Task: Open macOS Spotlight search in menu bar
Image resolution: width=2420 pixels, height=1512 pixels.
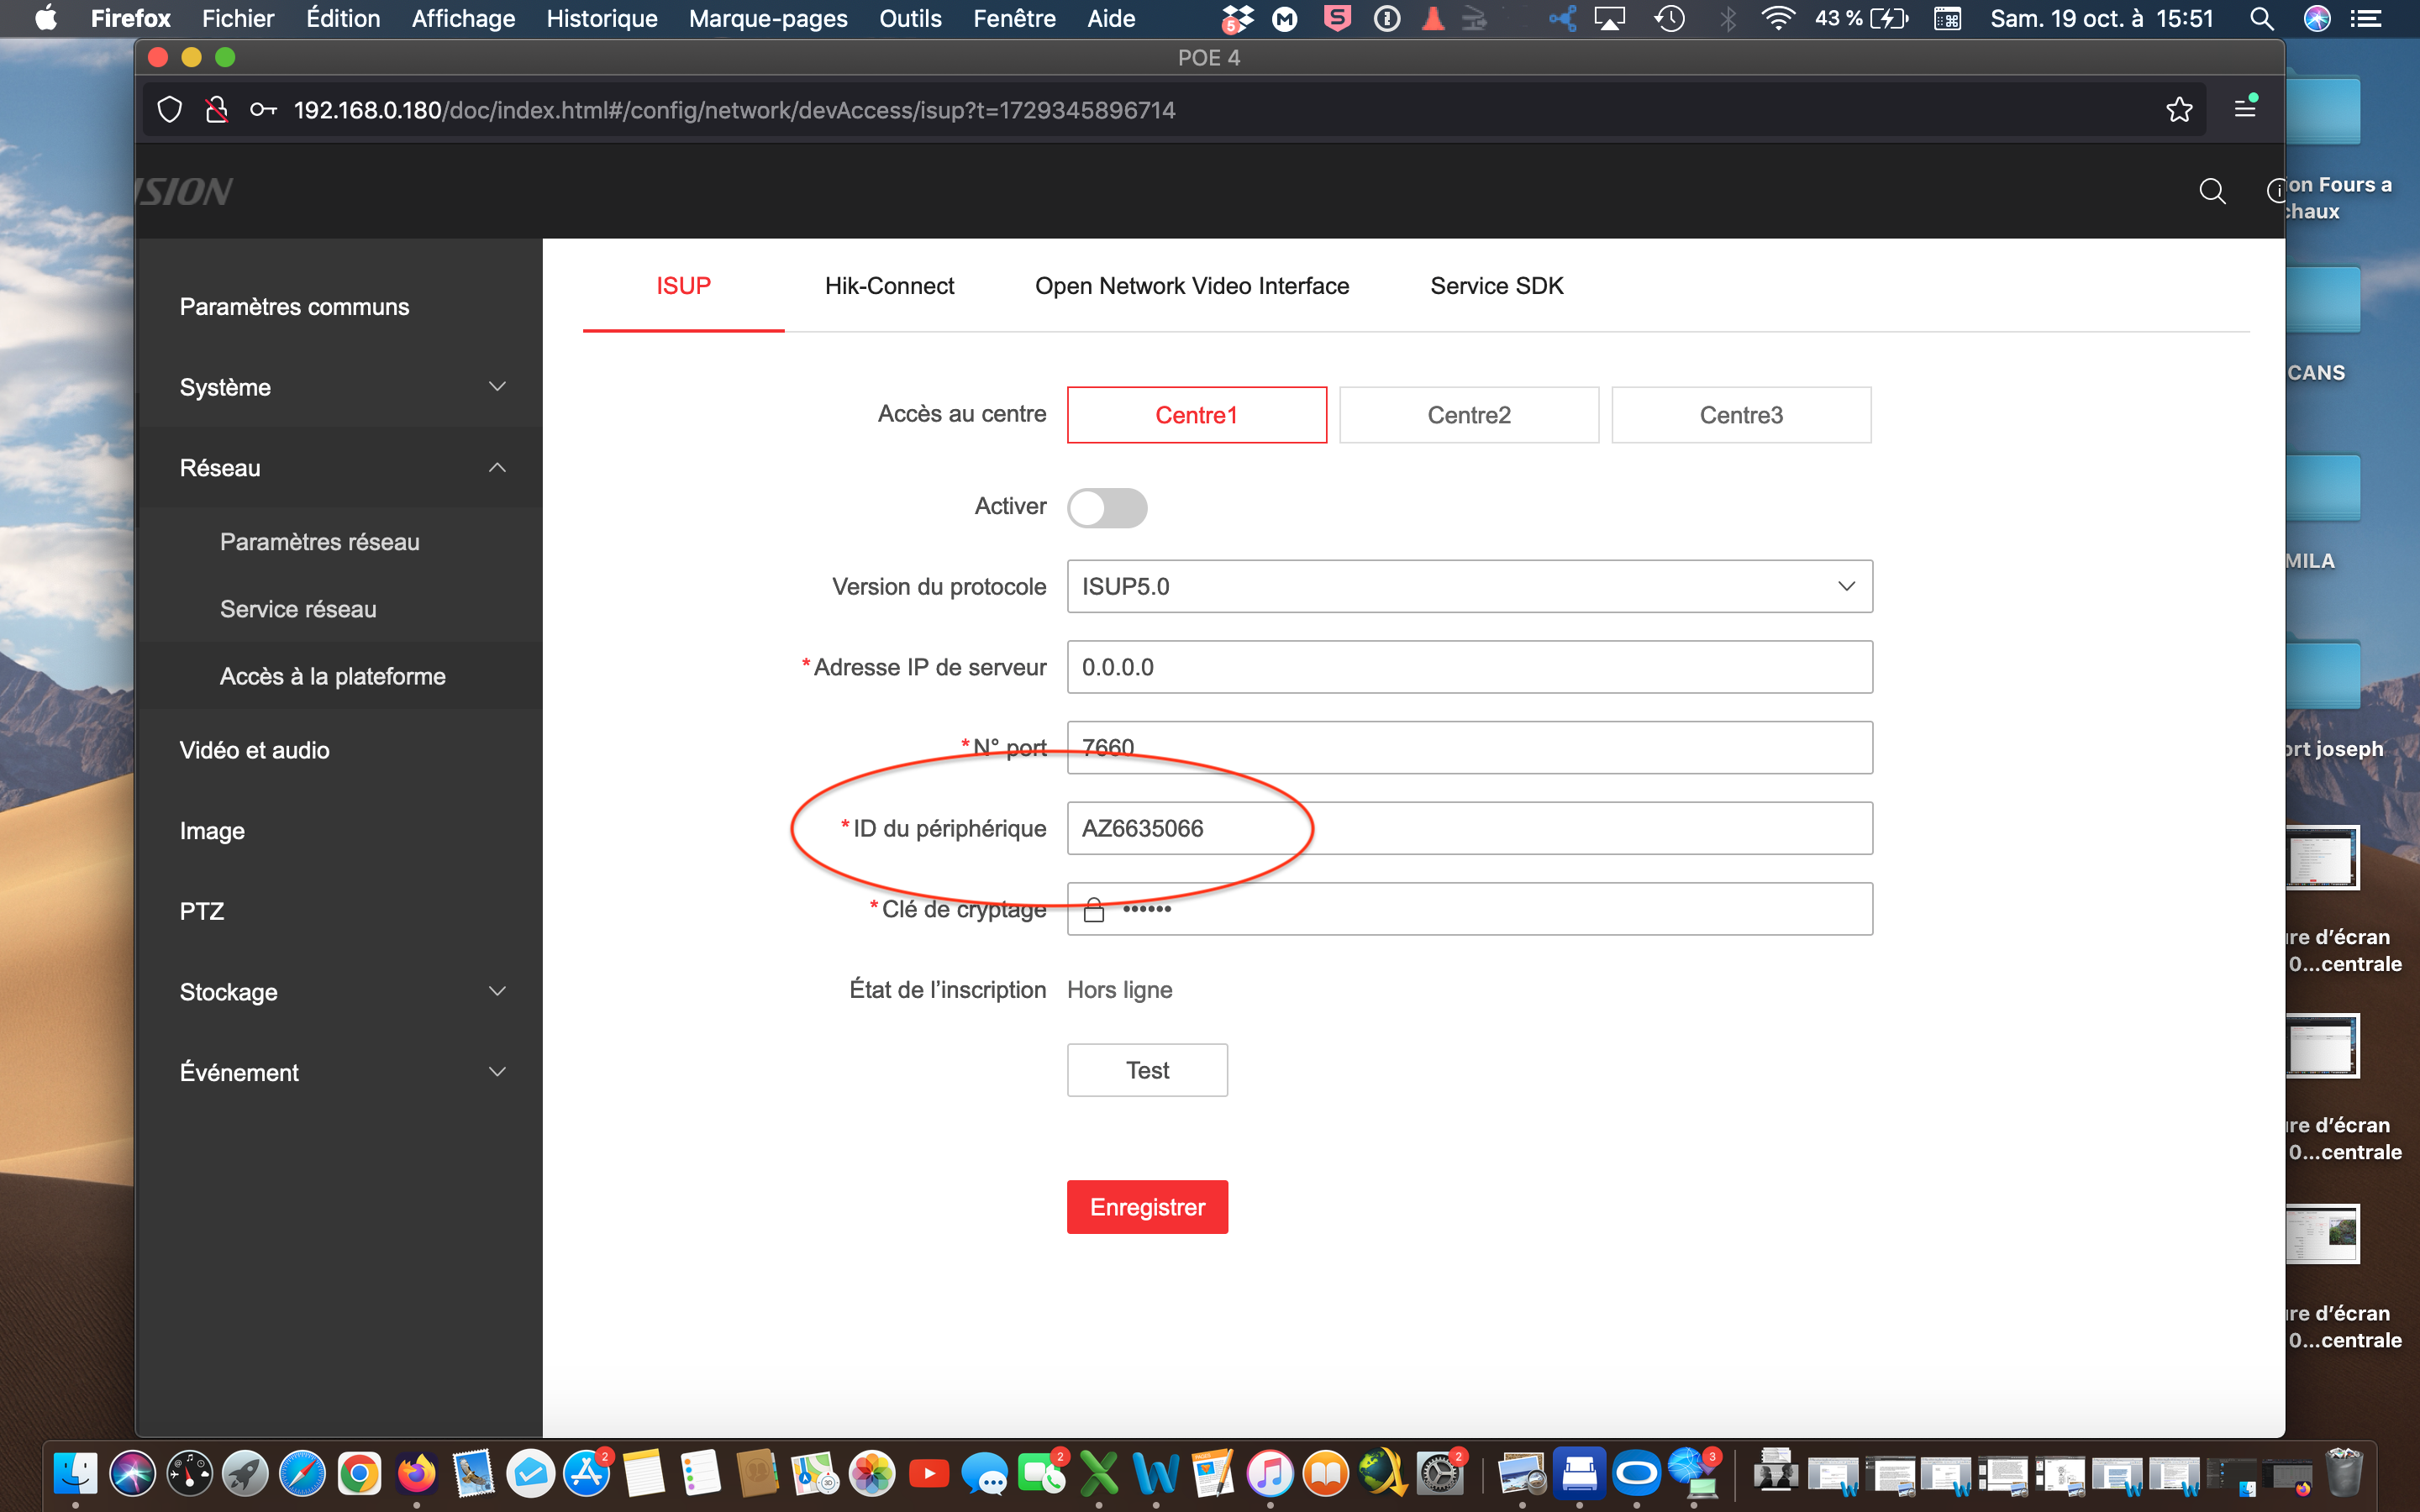Action: [x=2261, y=18]
